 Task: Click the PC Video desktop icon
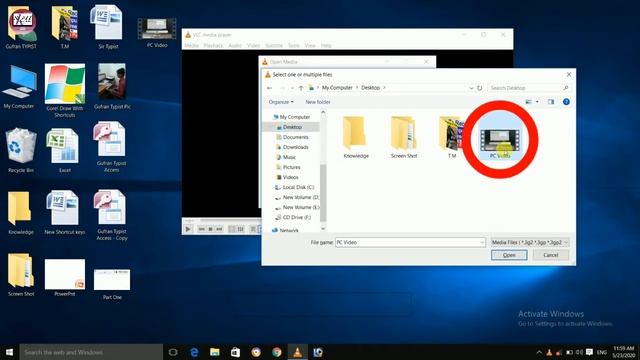click(157, 33)
